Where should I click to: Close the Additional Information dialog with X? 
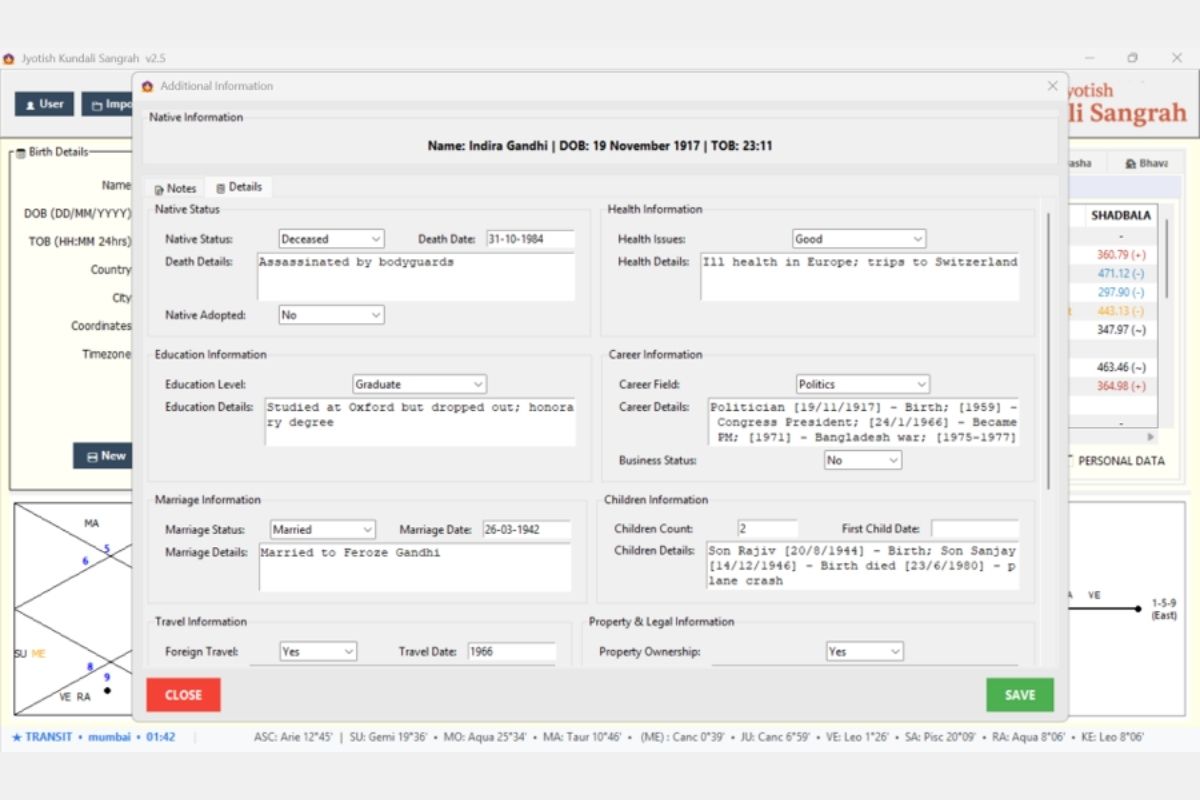point(1052,86)
